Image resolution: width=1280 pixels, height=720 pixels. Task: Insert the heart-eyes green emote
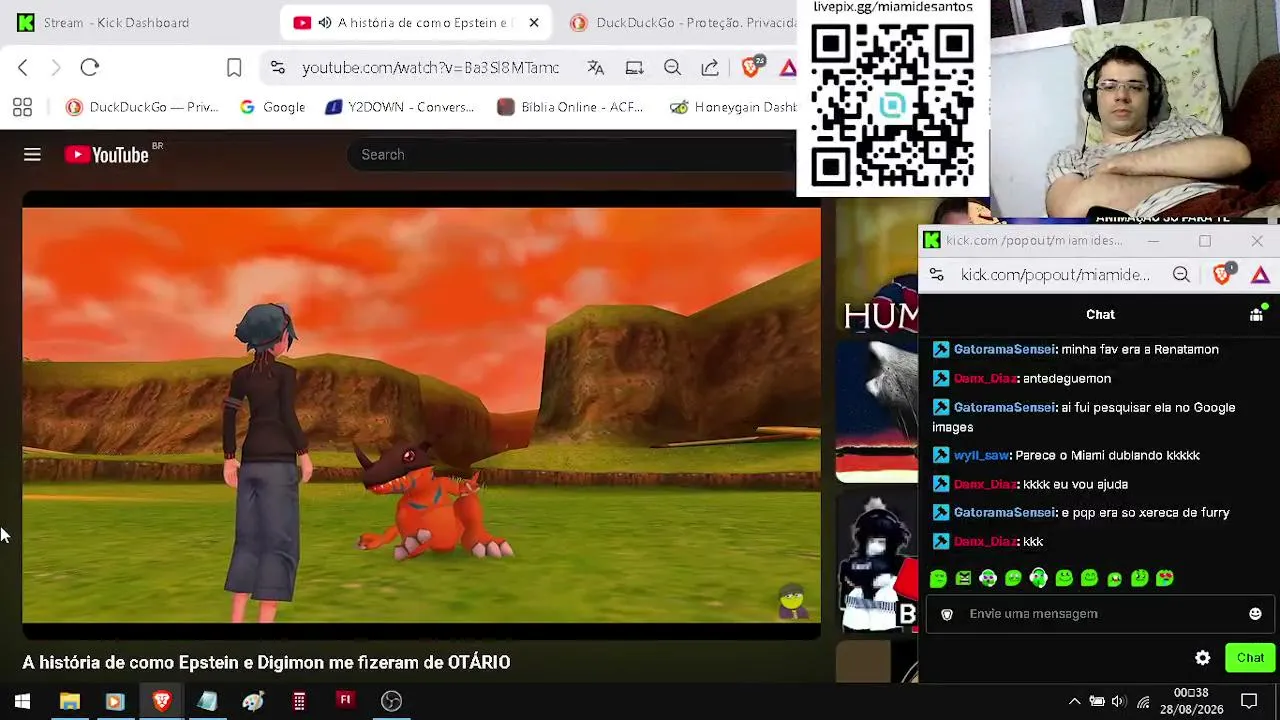tap(1165, 578)
